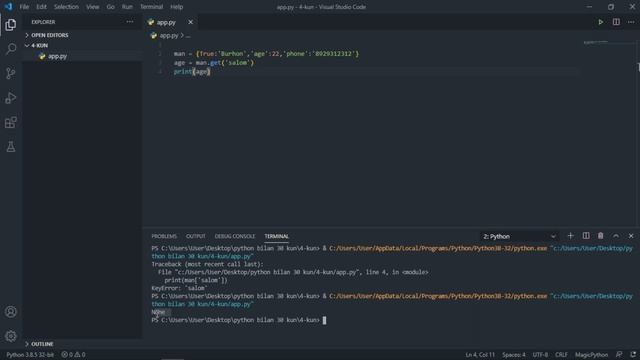640x360 pixels.
Task: Open the Manage gear icon
Action: tap(11, 336)
